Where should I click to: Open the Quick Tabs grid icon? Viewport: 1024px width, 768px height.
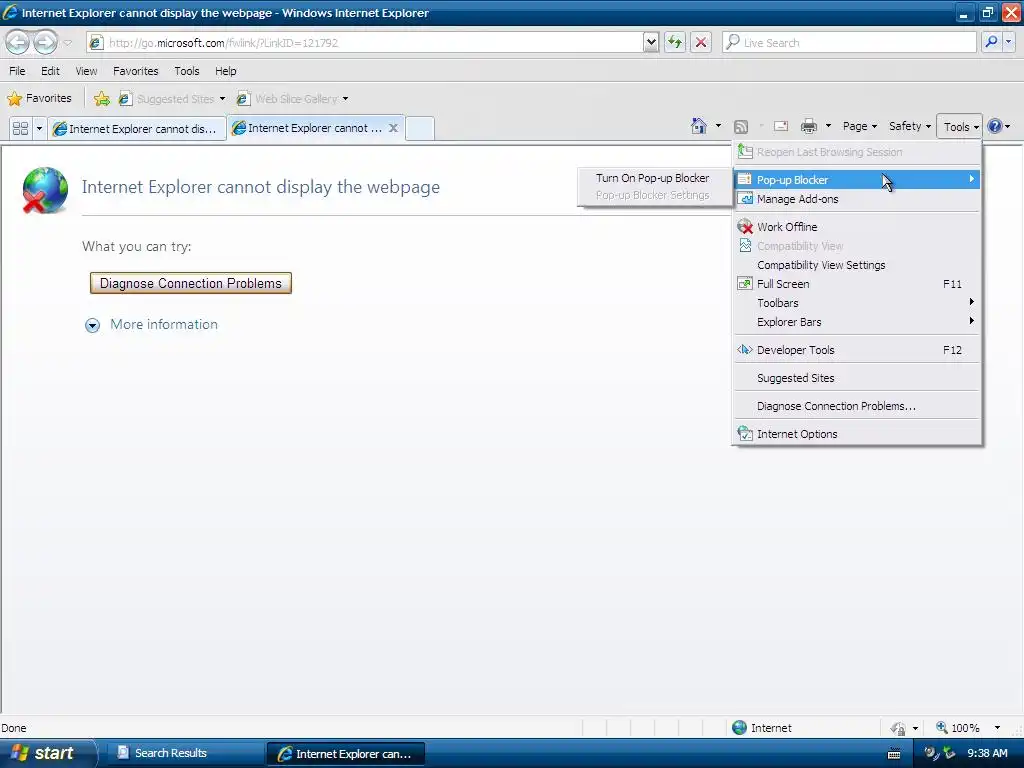coord(20,128)
